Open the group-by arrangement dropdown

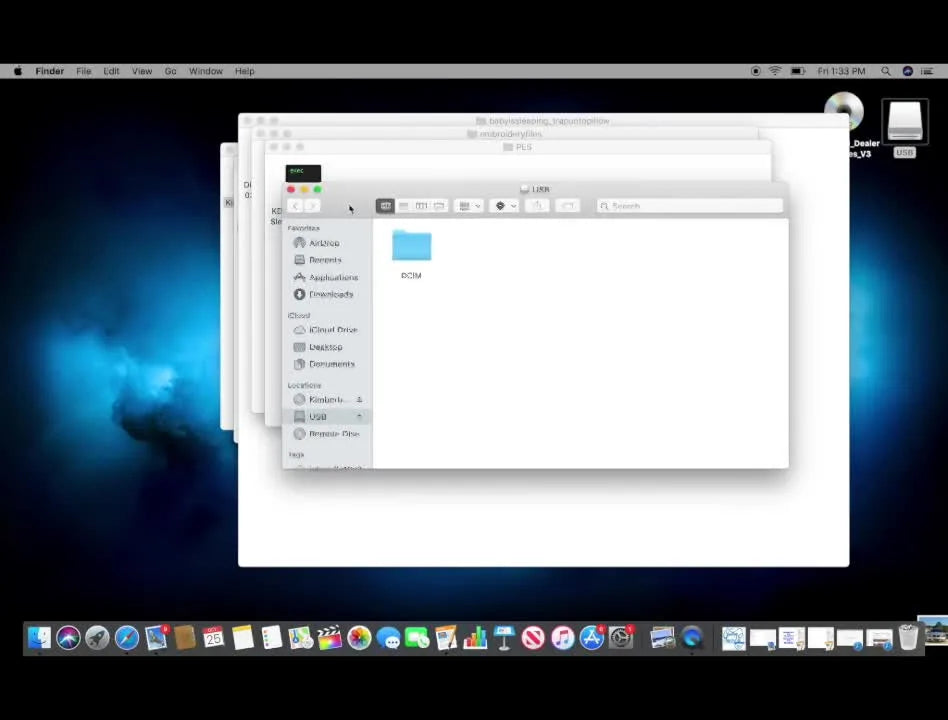pyautogui.click(x=469, y=206)
